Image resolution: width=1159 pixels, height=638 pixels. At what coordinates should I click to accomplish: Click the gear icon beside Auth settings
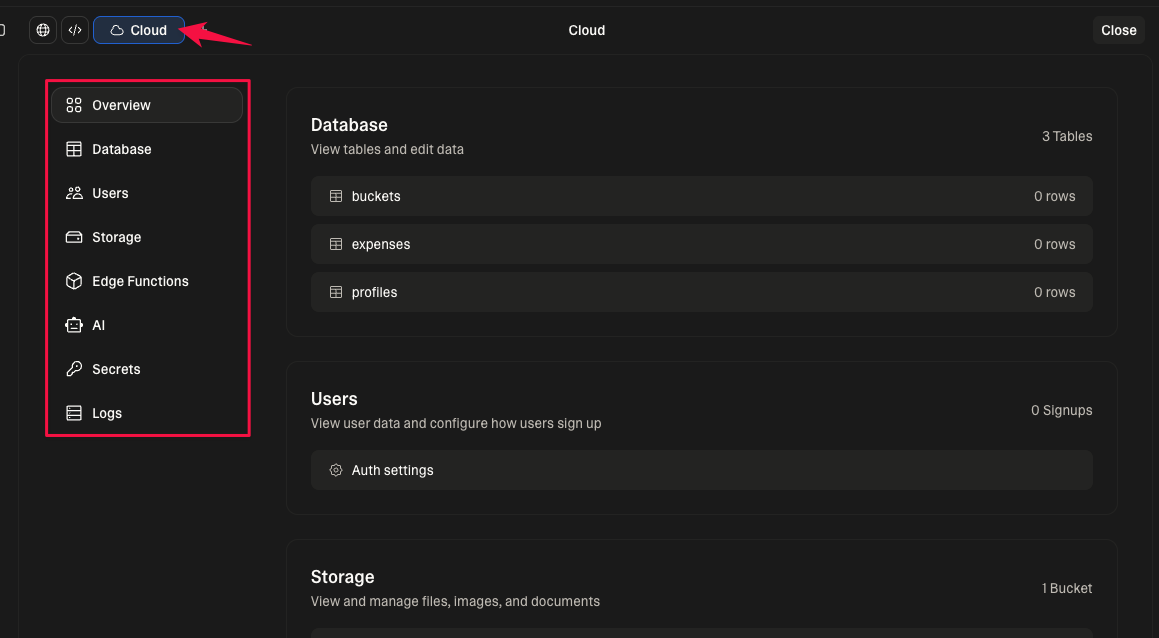[x=335, y=469]
